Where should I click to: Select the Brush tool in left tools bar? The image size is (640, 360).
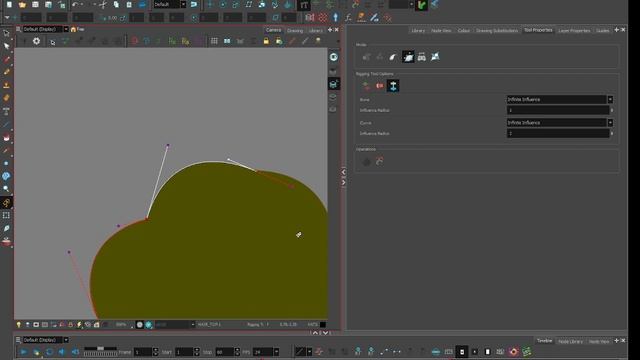[x=7, y=59]
